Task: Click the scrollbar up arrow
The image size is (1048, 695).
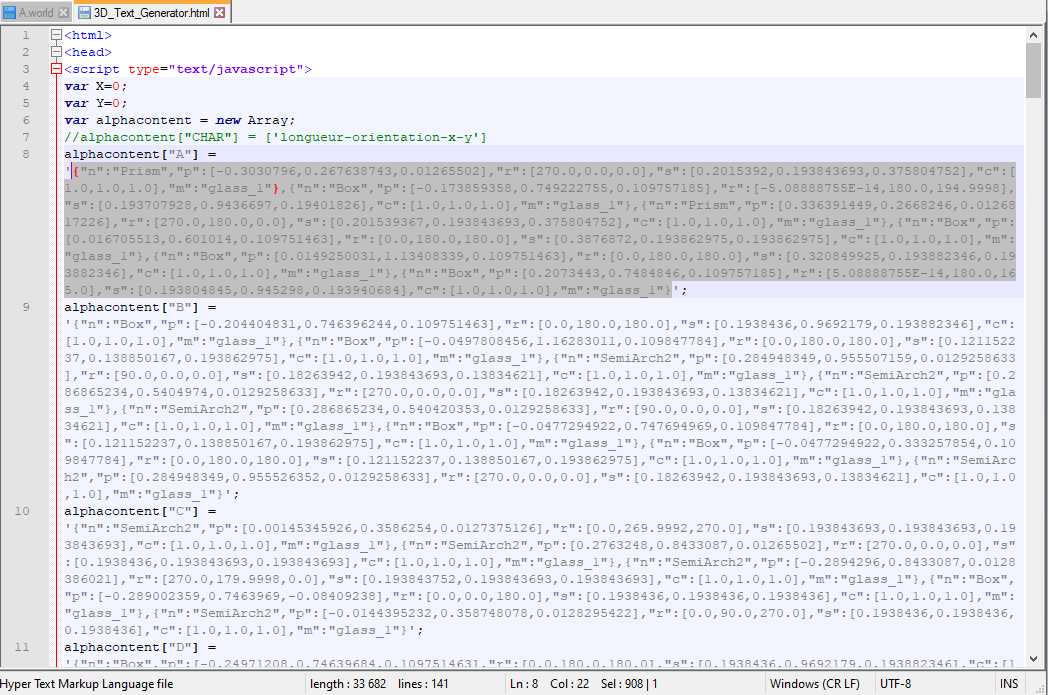Action: click(1034, 33)
